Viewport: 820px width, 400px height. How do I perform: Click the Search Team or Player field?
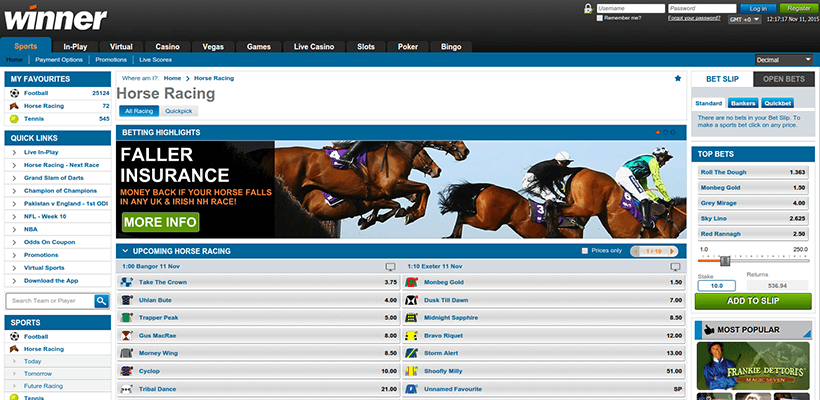point(50,301)
